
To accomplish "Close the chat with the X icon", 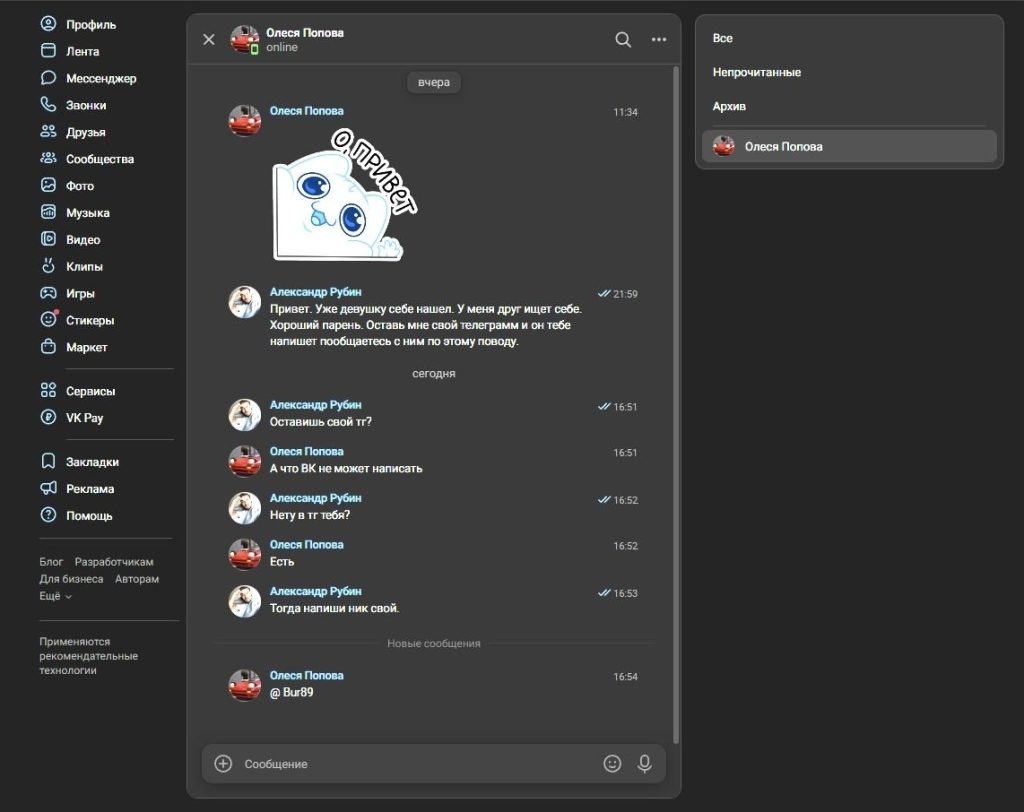I will pos(209,40).
